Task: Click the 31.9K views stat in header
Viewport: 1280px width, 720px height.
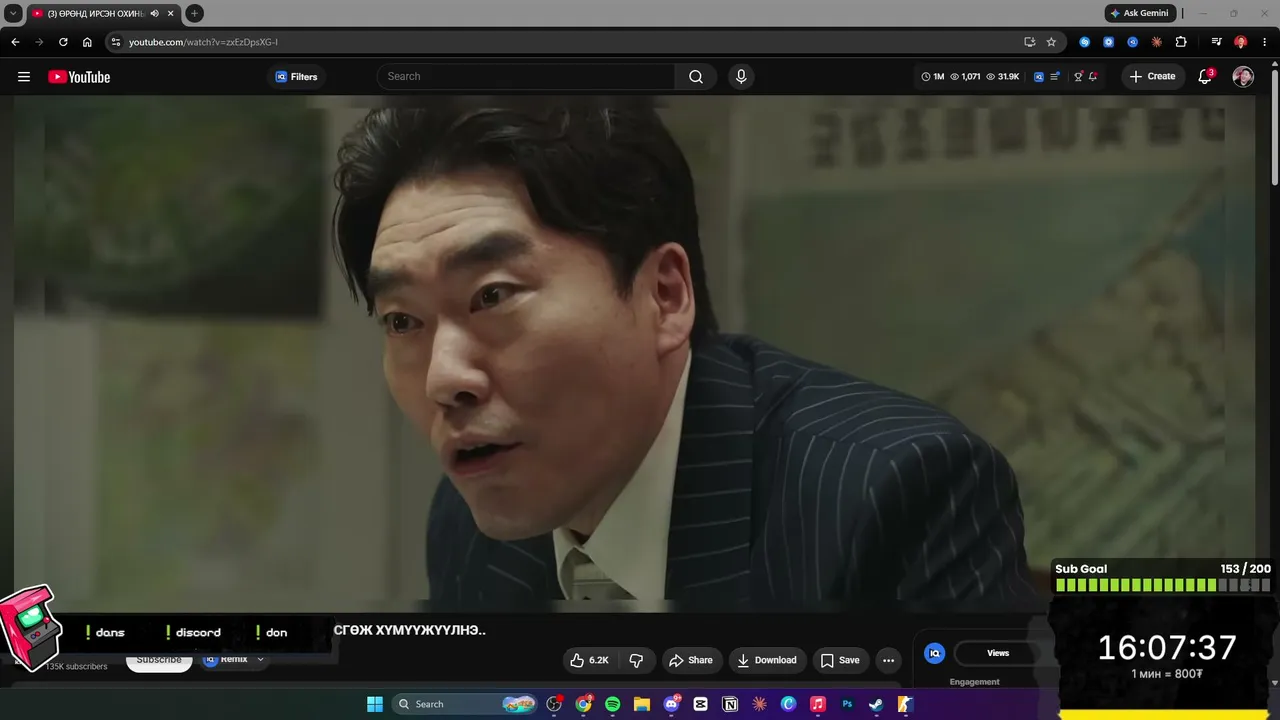Action: (x=1003, y=77)
